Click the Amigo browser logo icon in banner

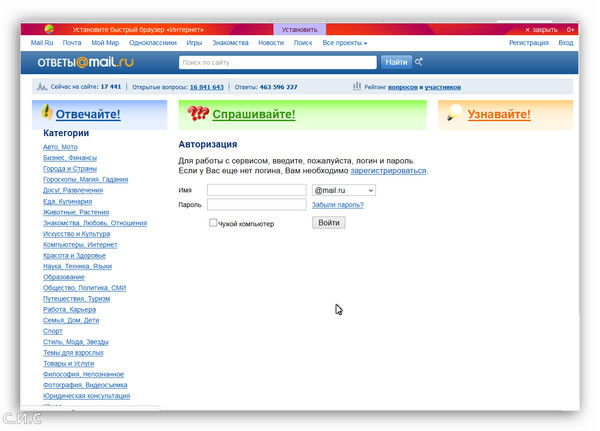49,29
